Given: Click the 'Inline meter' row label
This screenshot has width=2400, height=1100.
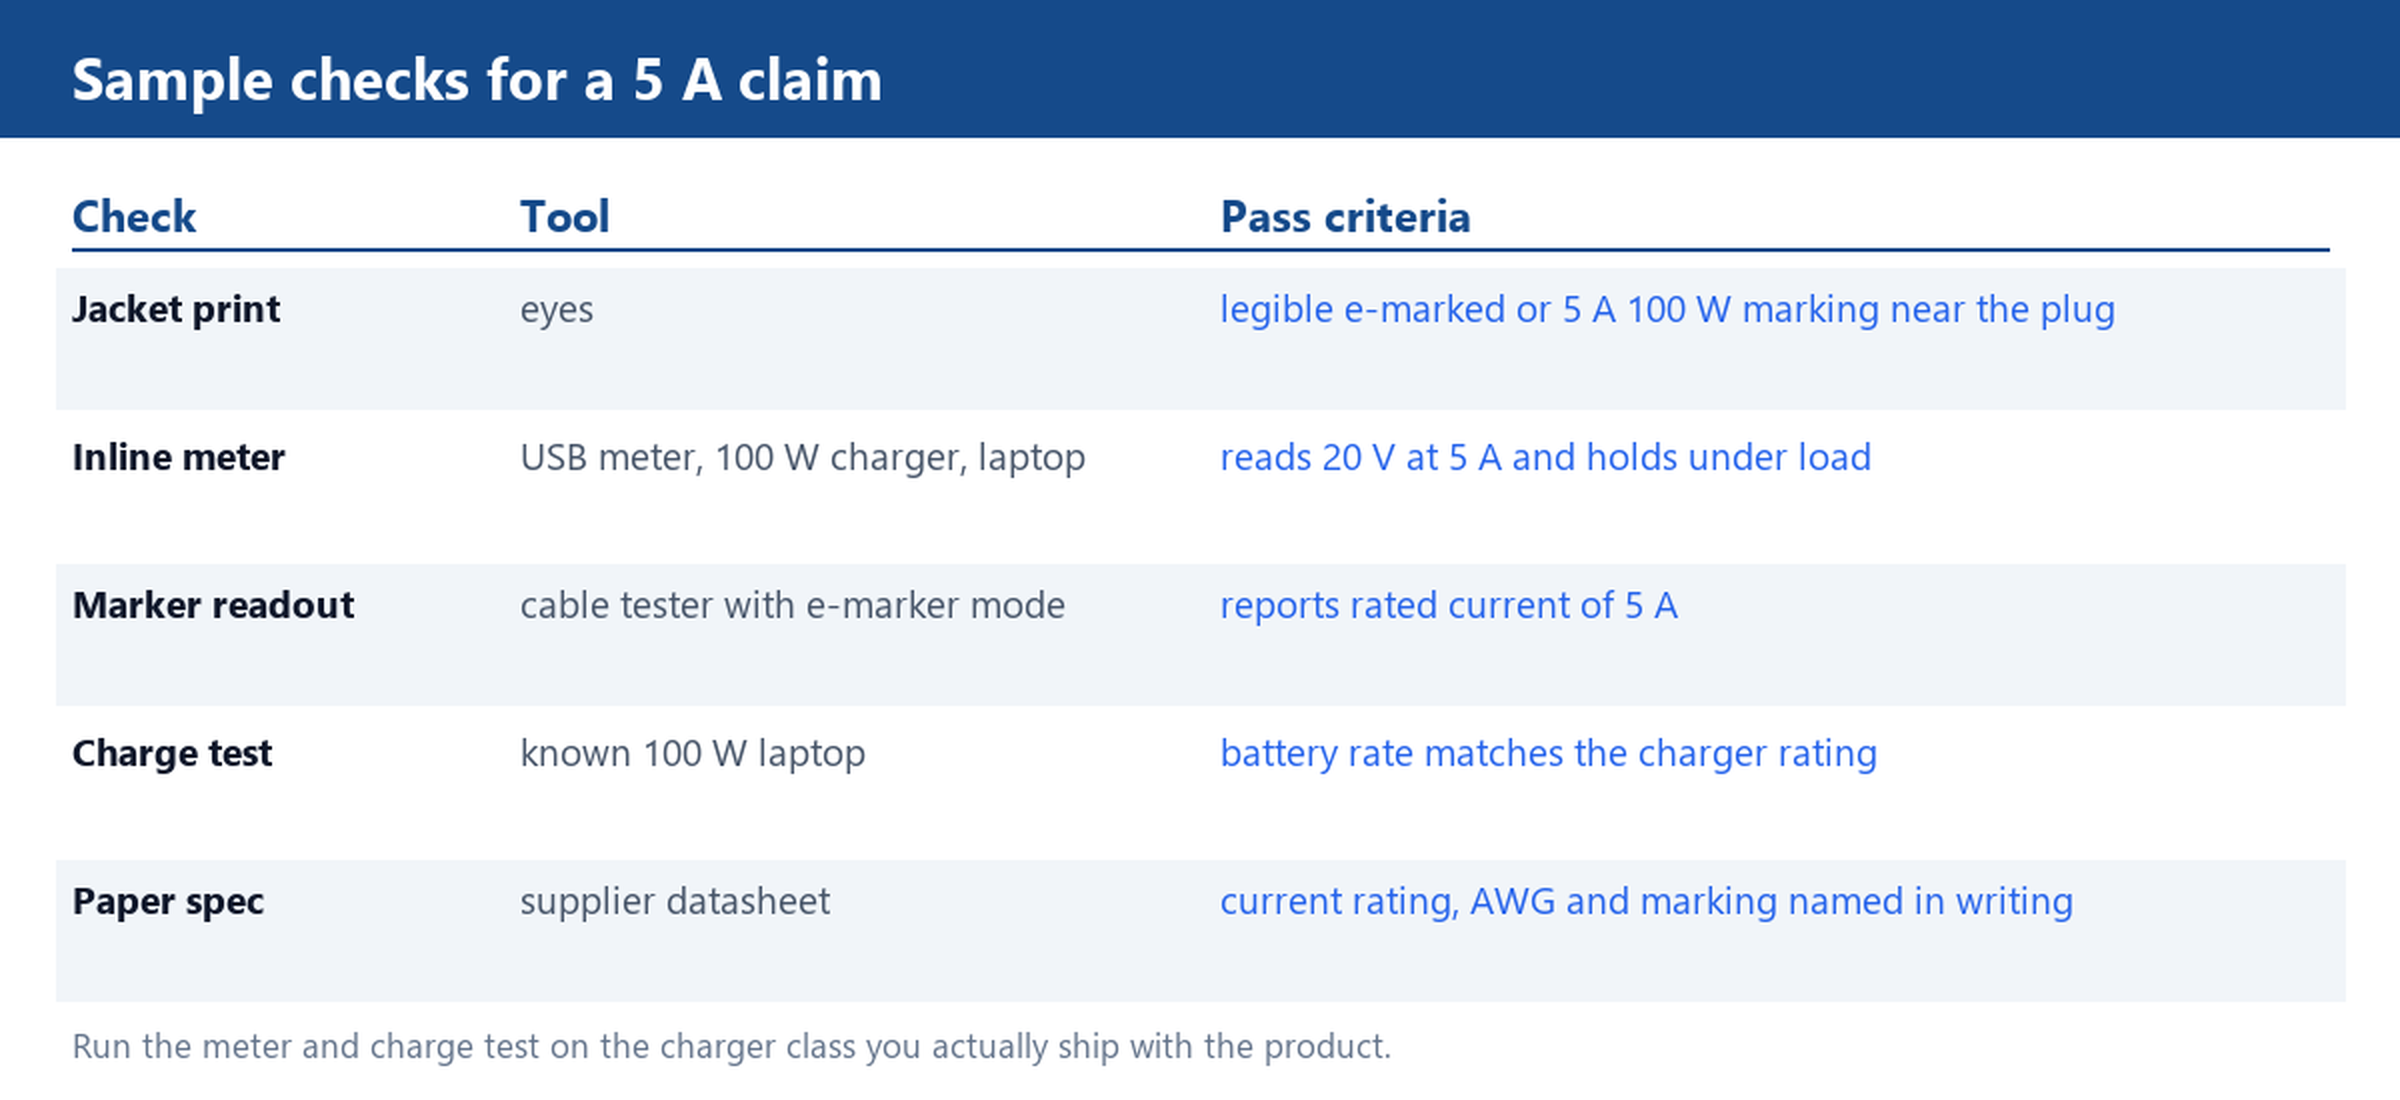Looking at the screenshot, I should (178, 458).
